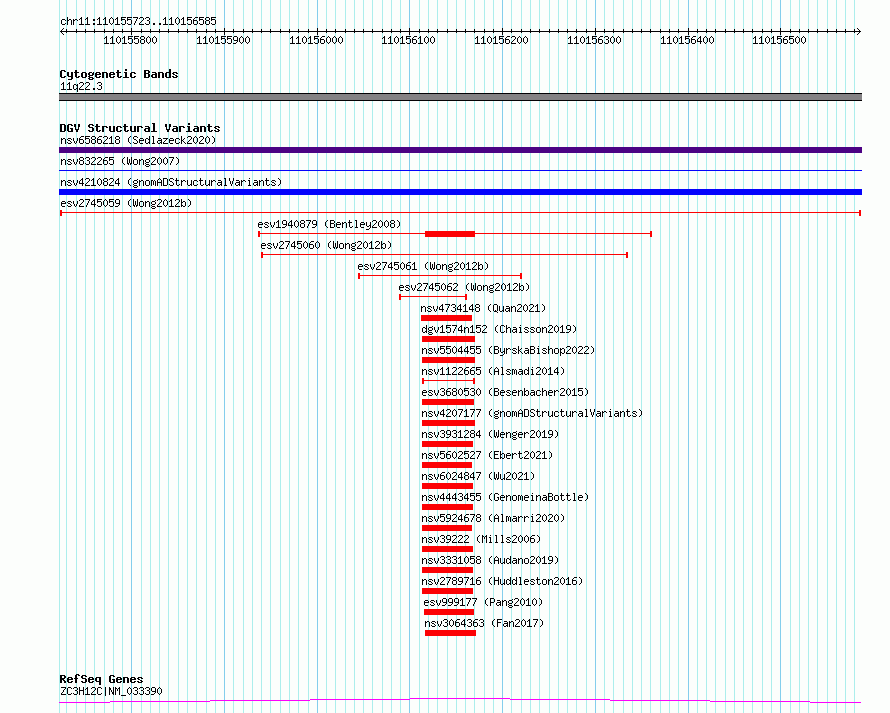Click the nsv6586218 (Sedlazeck2020) variant label
Viewport: 890px width, 713px height.
(x=138, y=140)
